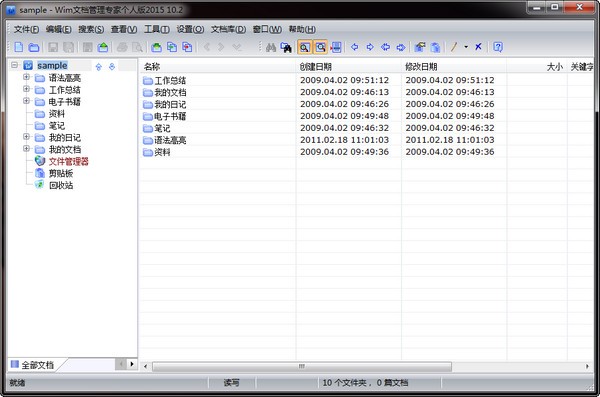Screen dimensions: 600x397
Task: Open a library with the folder toolbar icon
Action: click(x=34, y=47)
